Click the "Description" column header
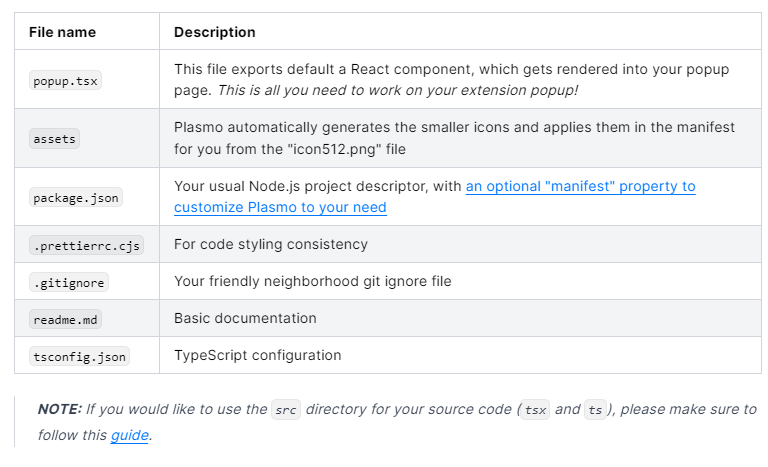768x467 pixels. click(x=215, y=32)
